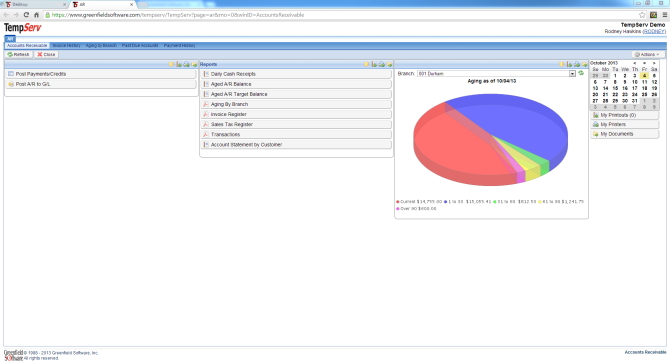Click the Refresh button
This screenshot has height=362, width=670.
(x=18, y=54)
